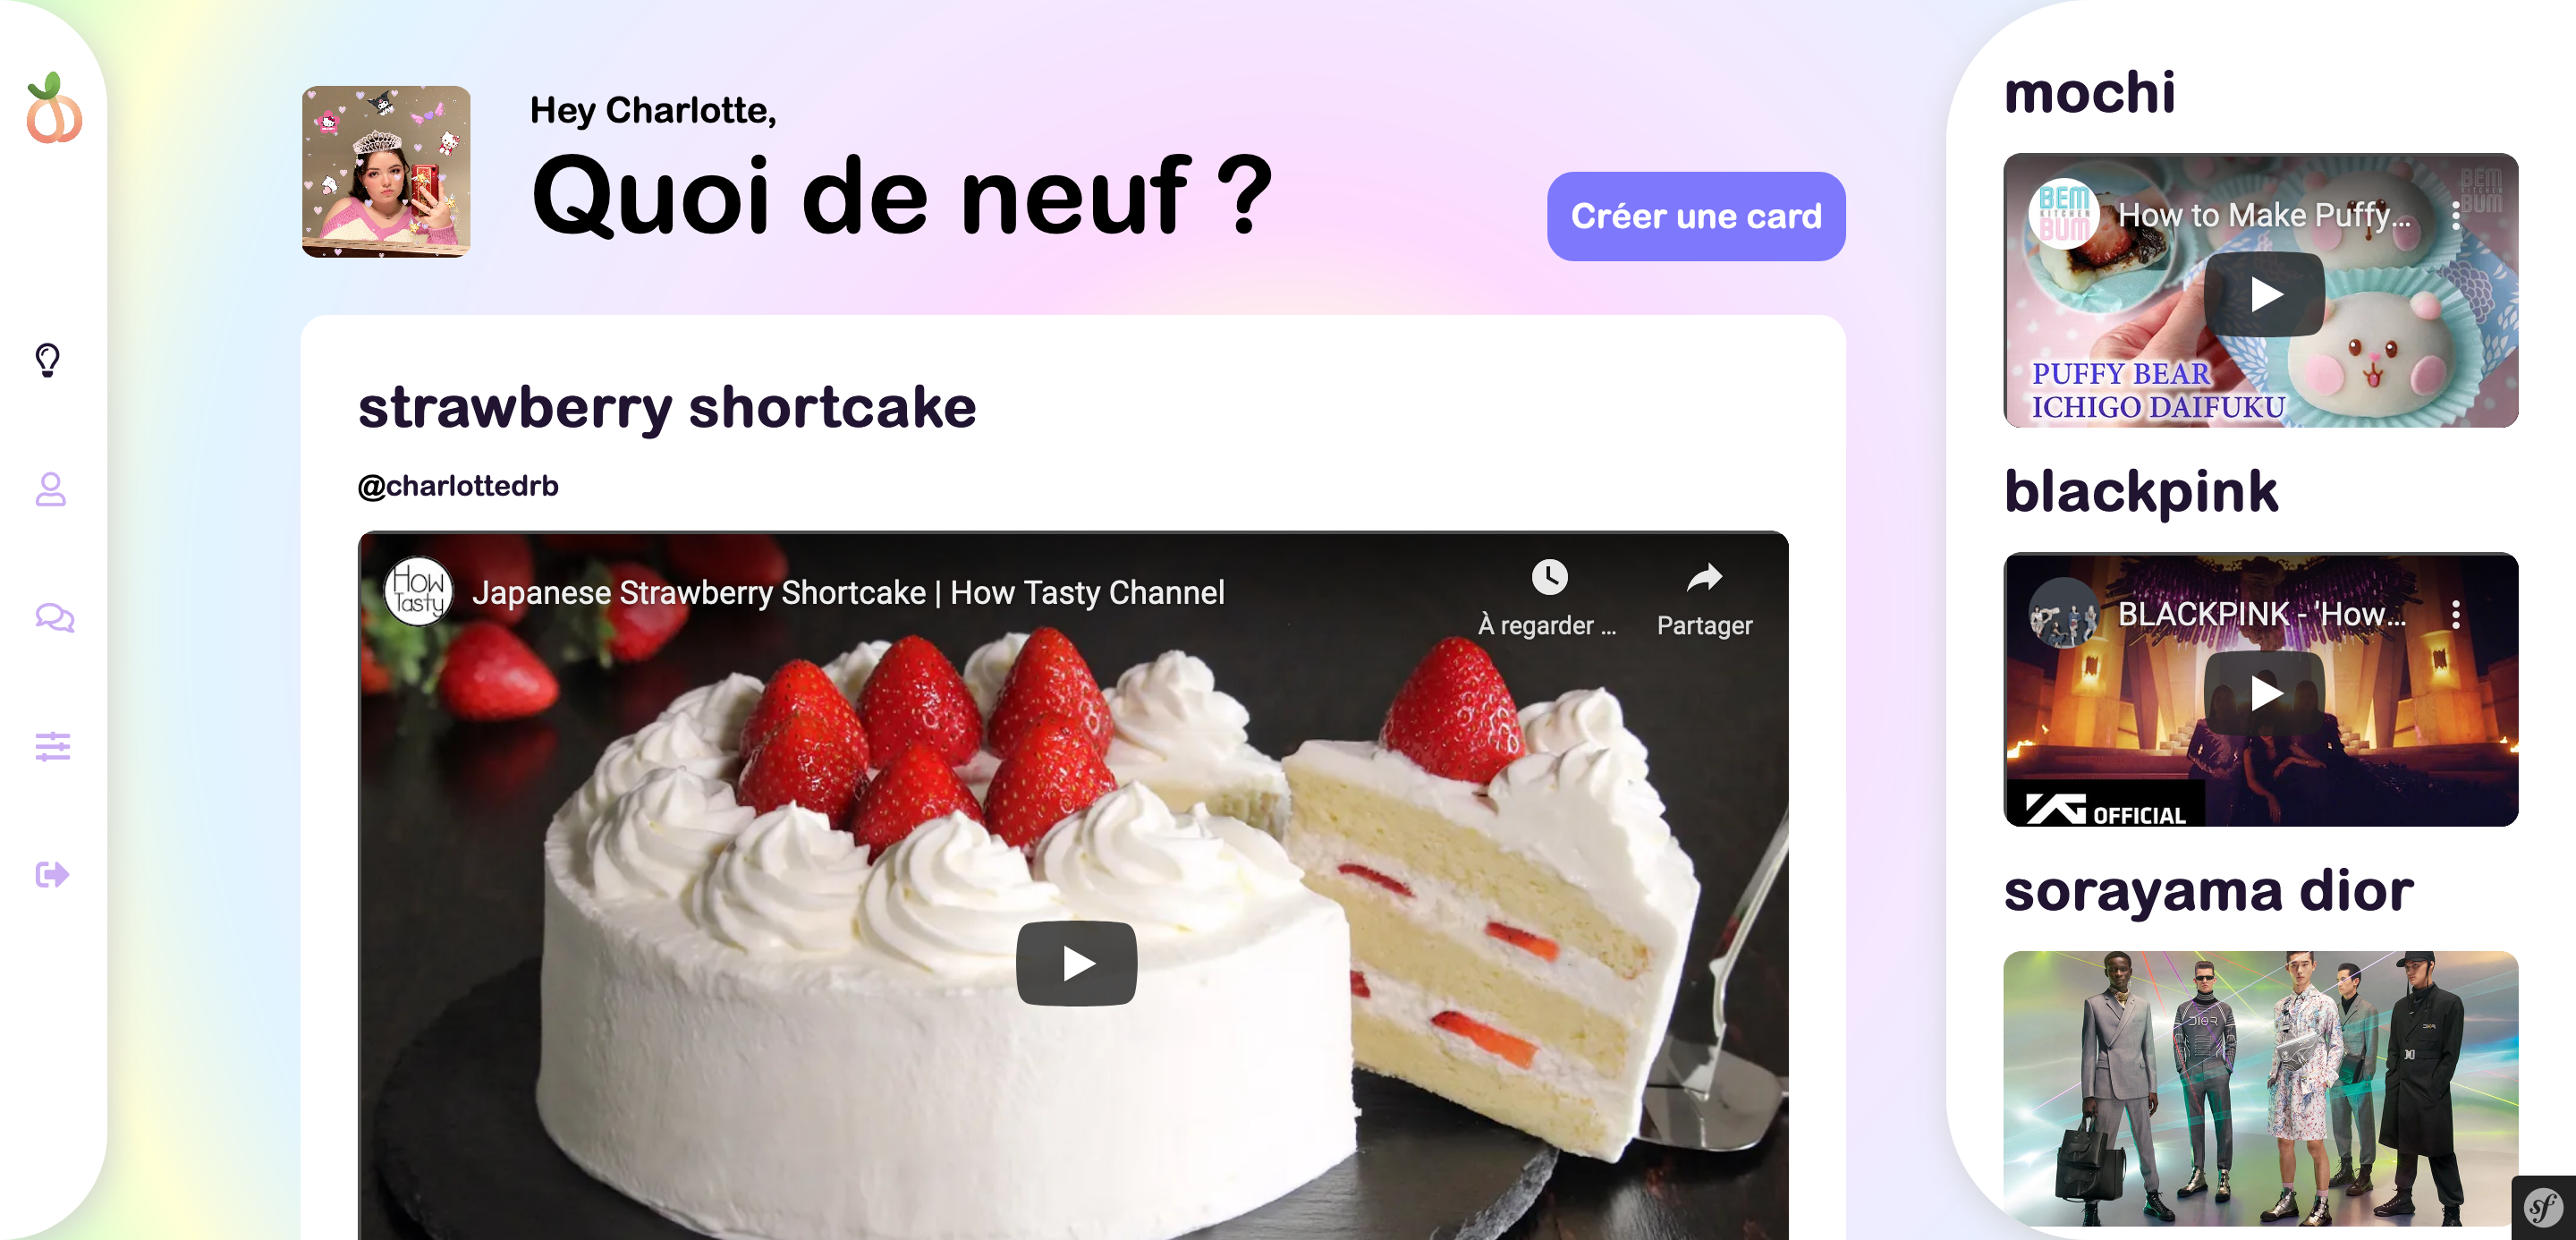This screenshot has height=1240, width=2576.
Task: Play the strawberry shortcake video
Action: tap(1076, 963)
